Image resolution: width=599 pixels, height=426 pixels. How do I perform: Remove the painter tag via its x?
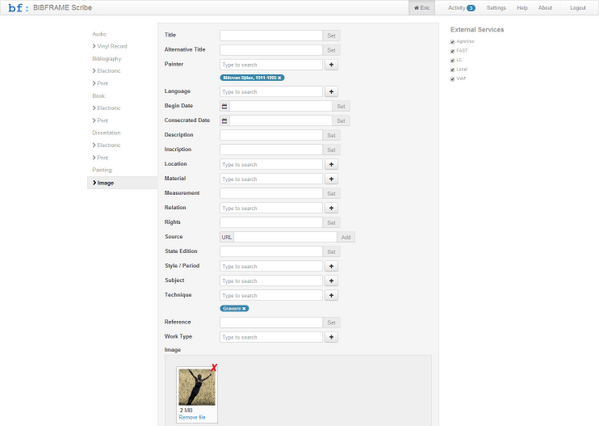click(280, 78)
